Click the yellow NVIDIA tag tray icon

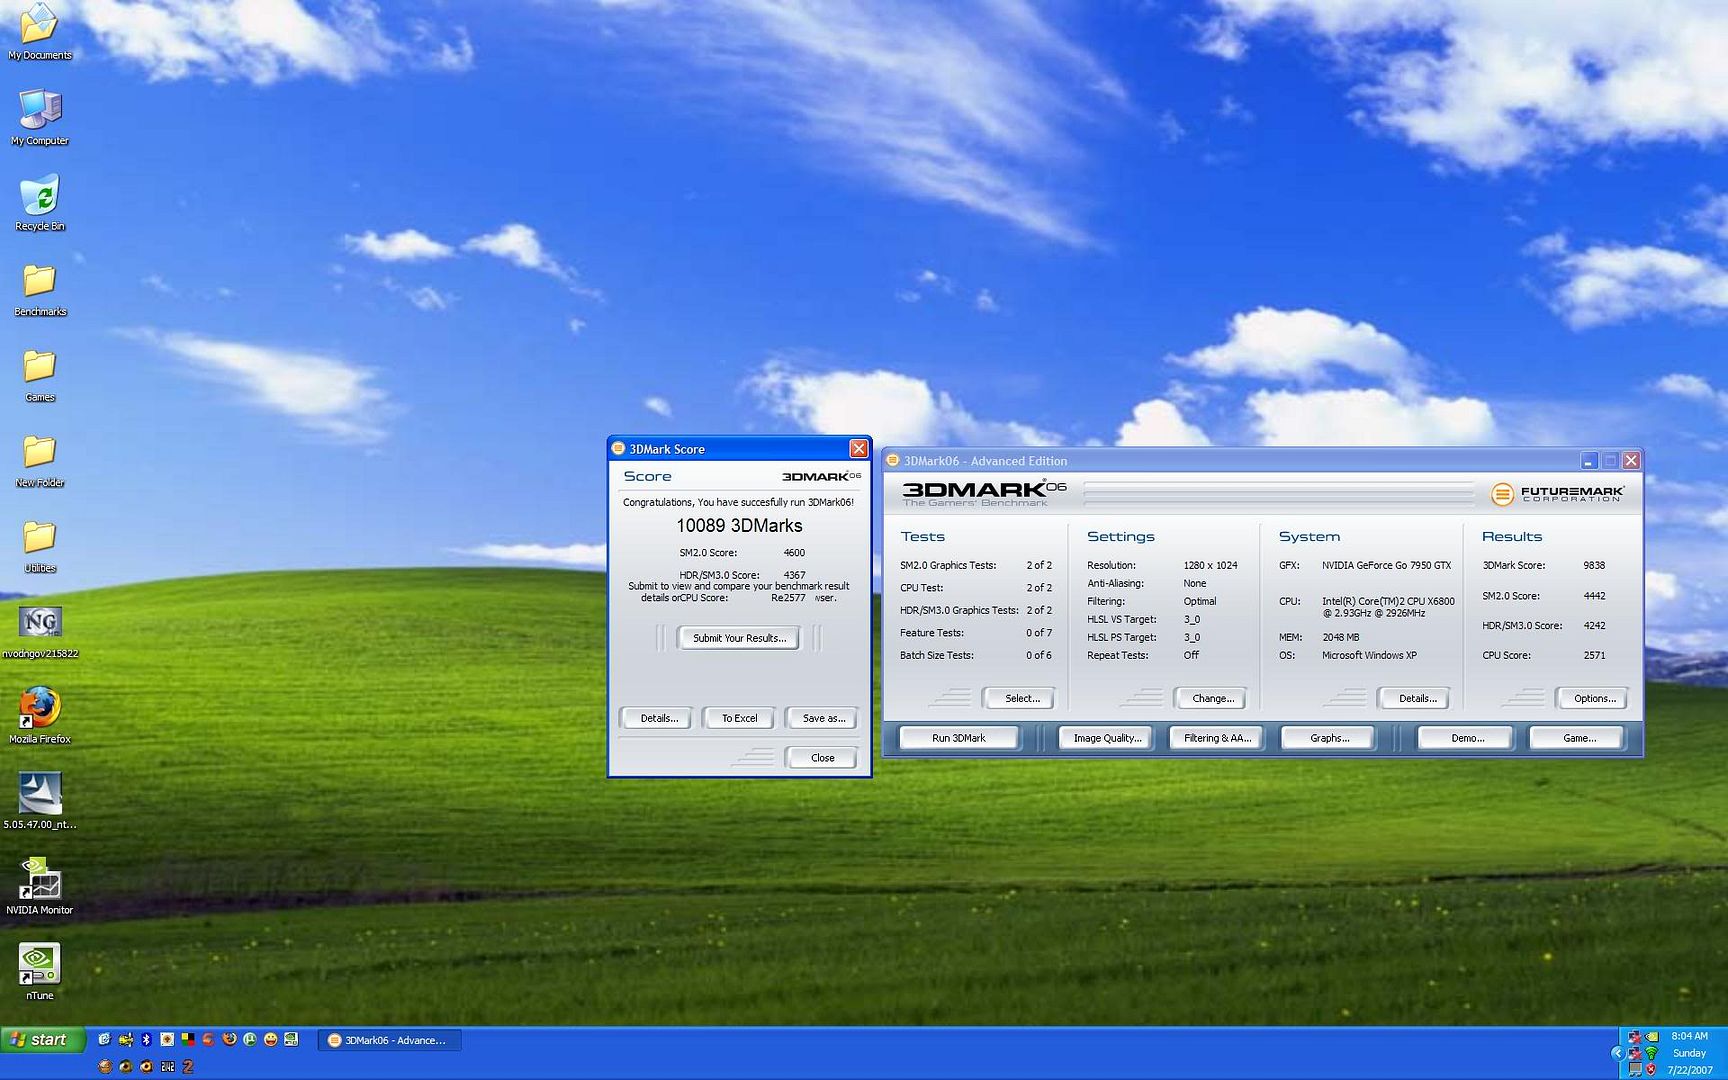pos(1652,1036)
